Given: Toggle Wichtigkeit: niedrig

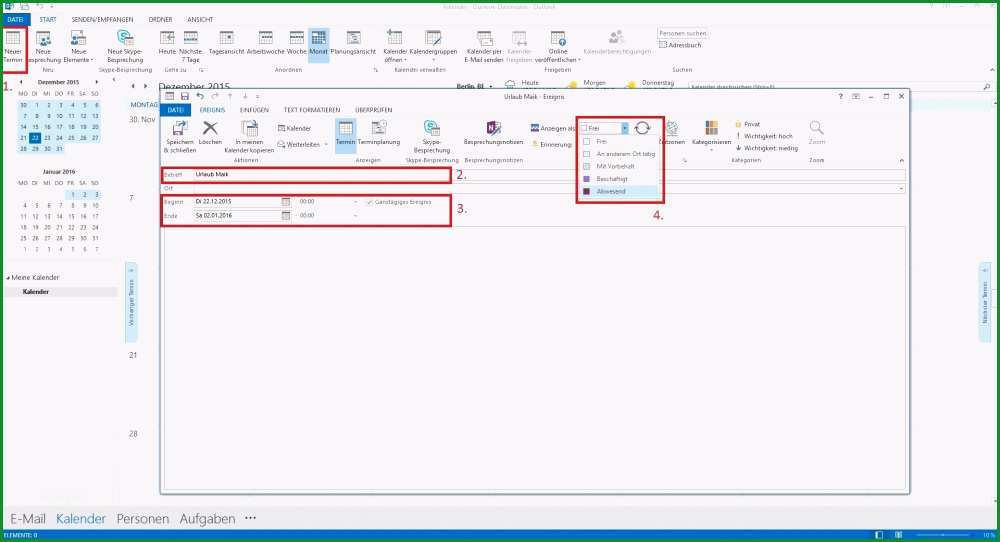Looking at the screenshot, I should (x=767, y=148).
